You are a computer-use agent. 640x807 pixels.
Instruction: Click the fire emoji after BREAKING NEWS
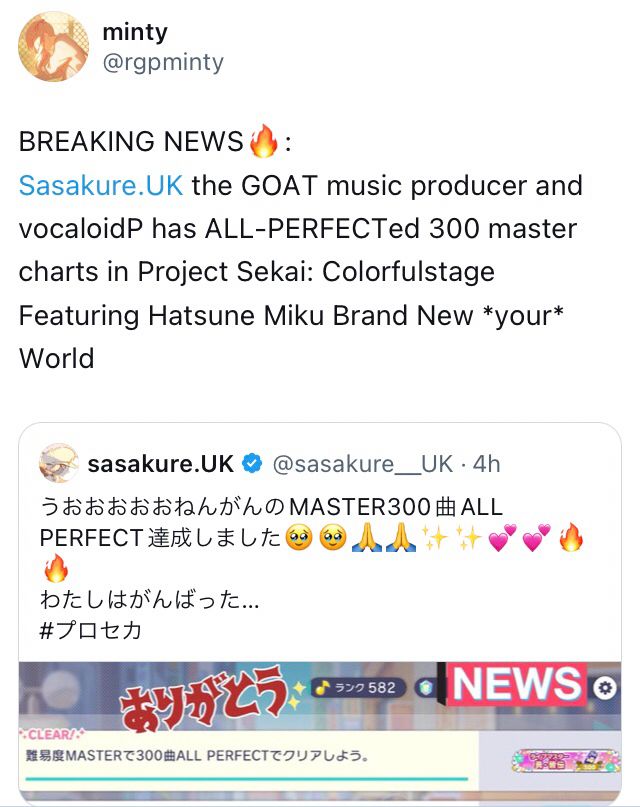pyautogui.click(x=263, y=141)
